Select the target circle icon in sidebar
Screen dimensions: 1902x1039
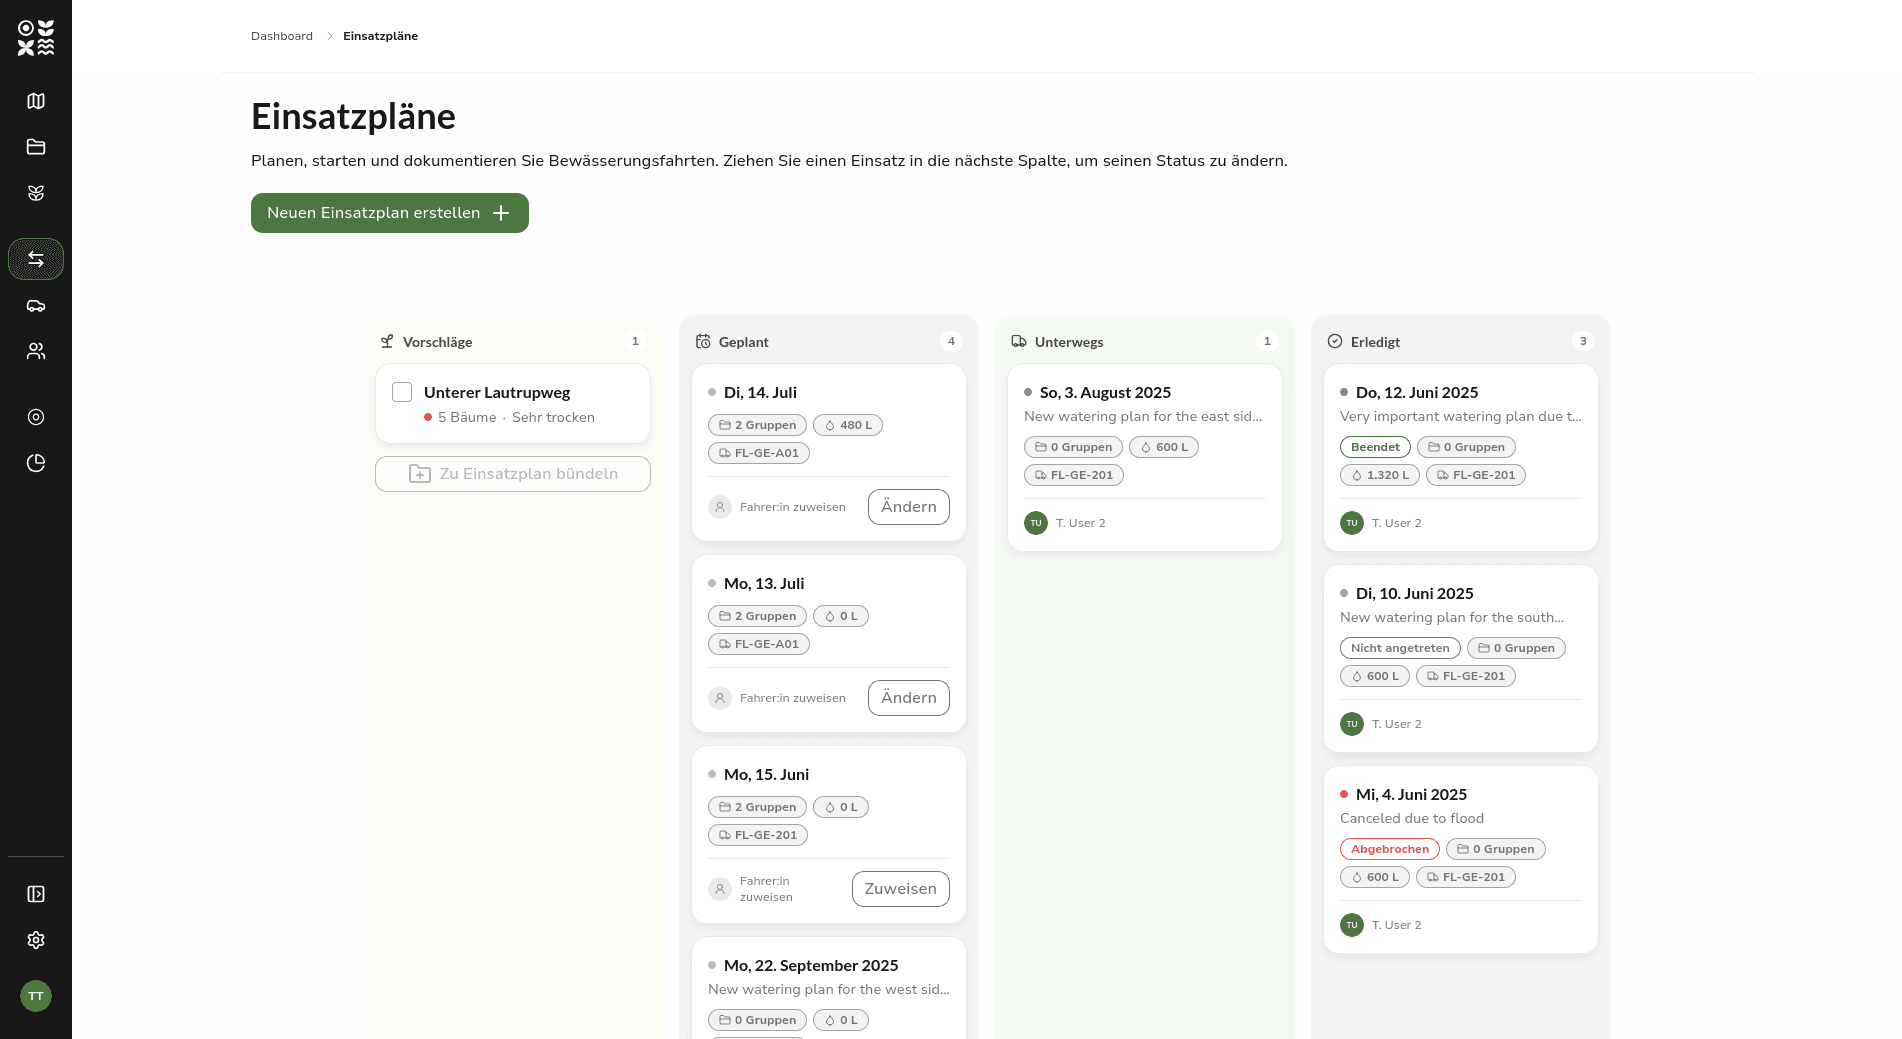click(36, 417)
